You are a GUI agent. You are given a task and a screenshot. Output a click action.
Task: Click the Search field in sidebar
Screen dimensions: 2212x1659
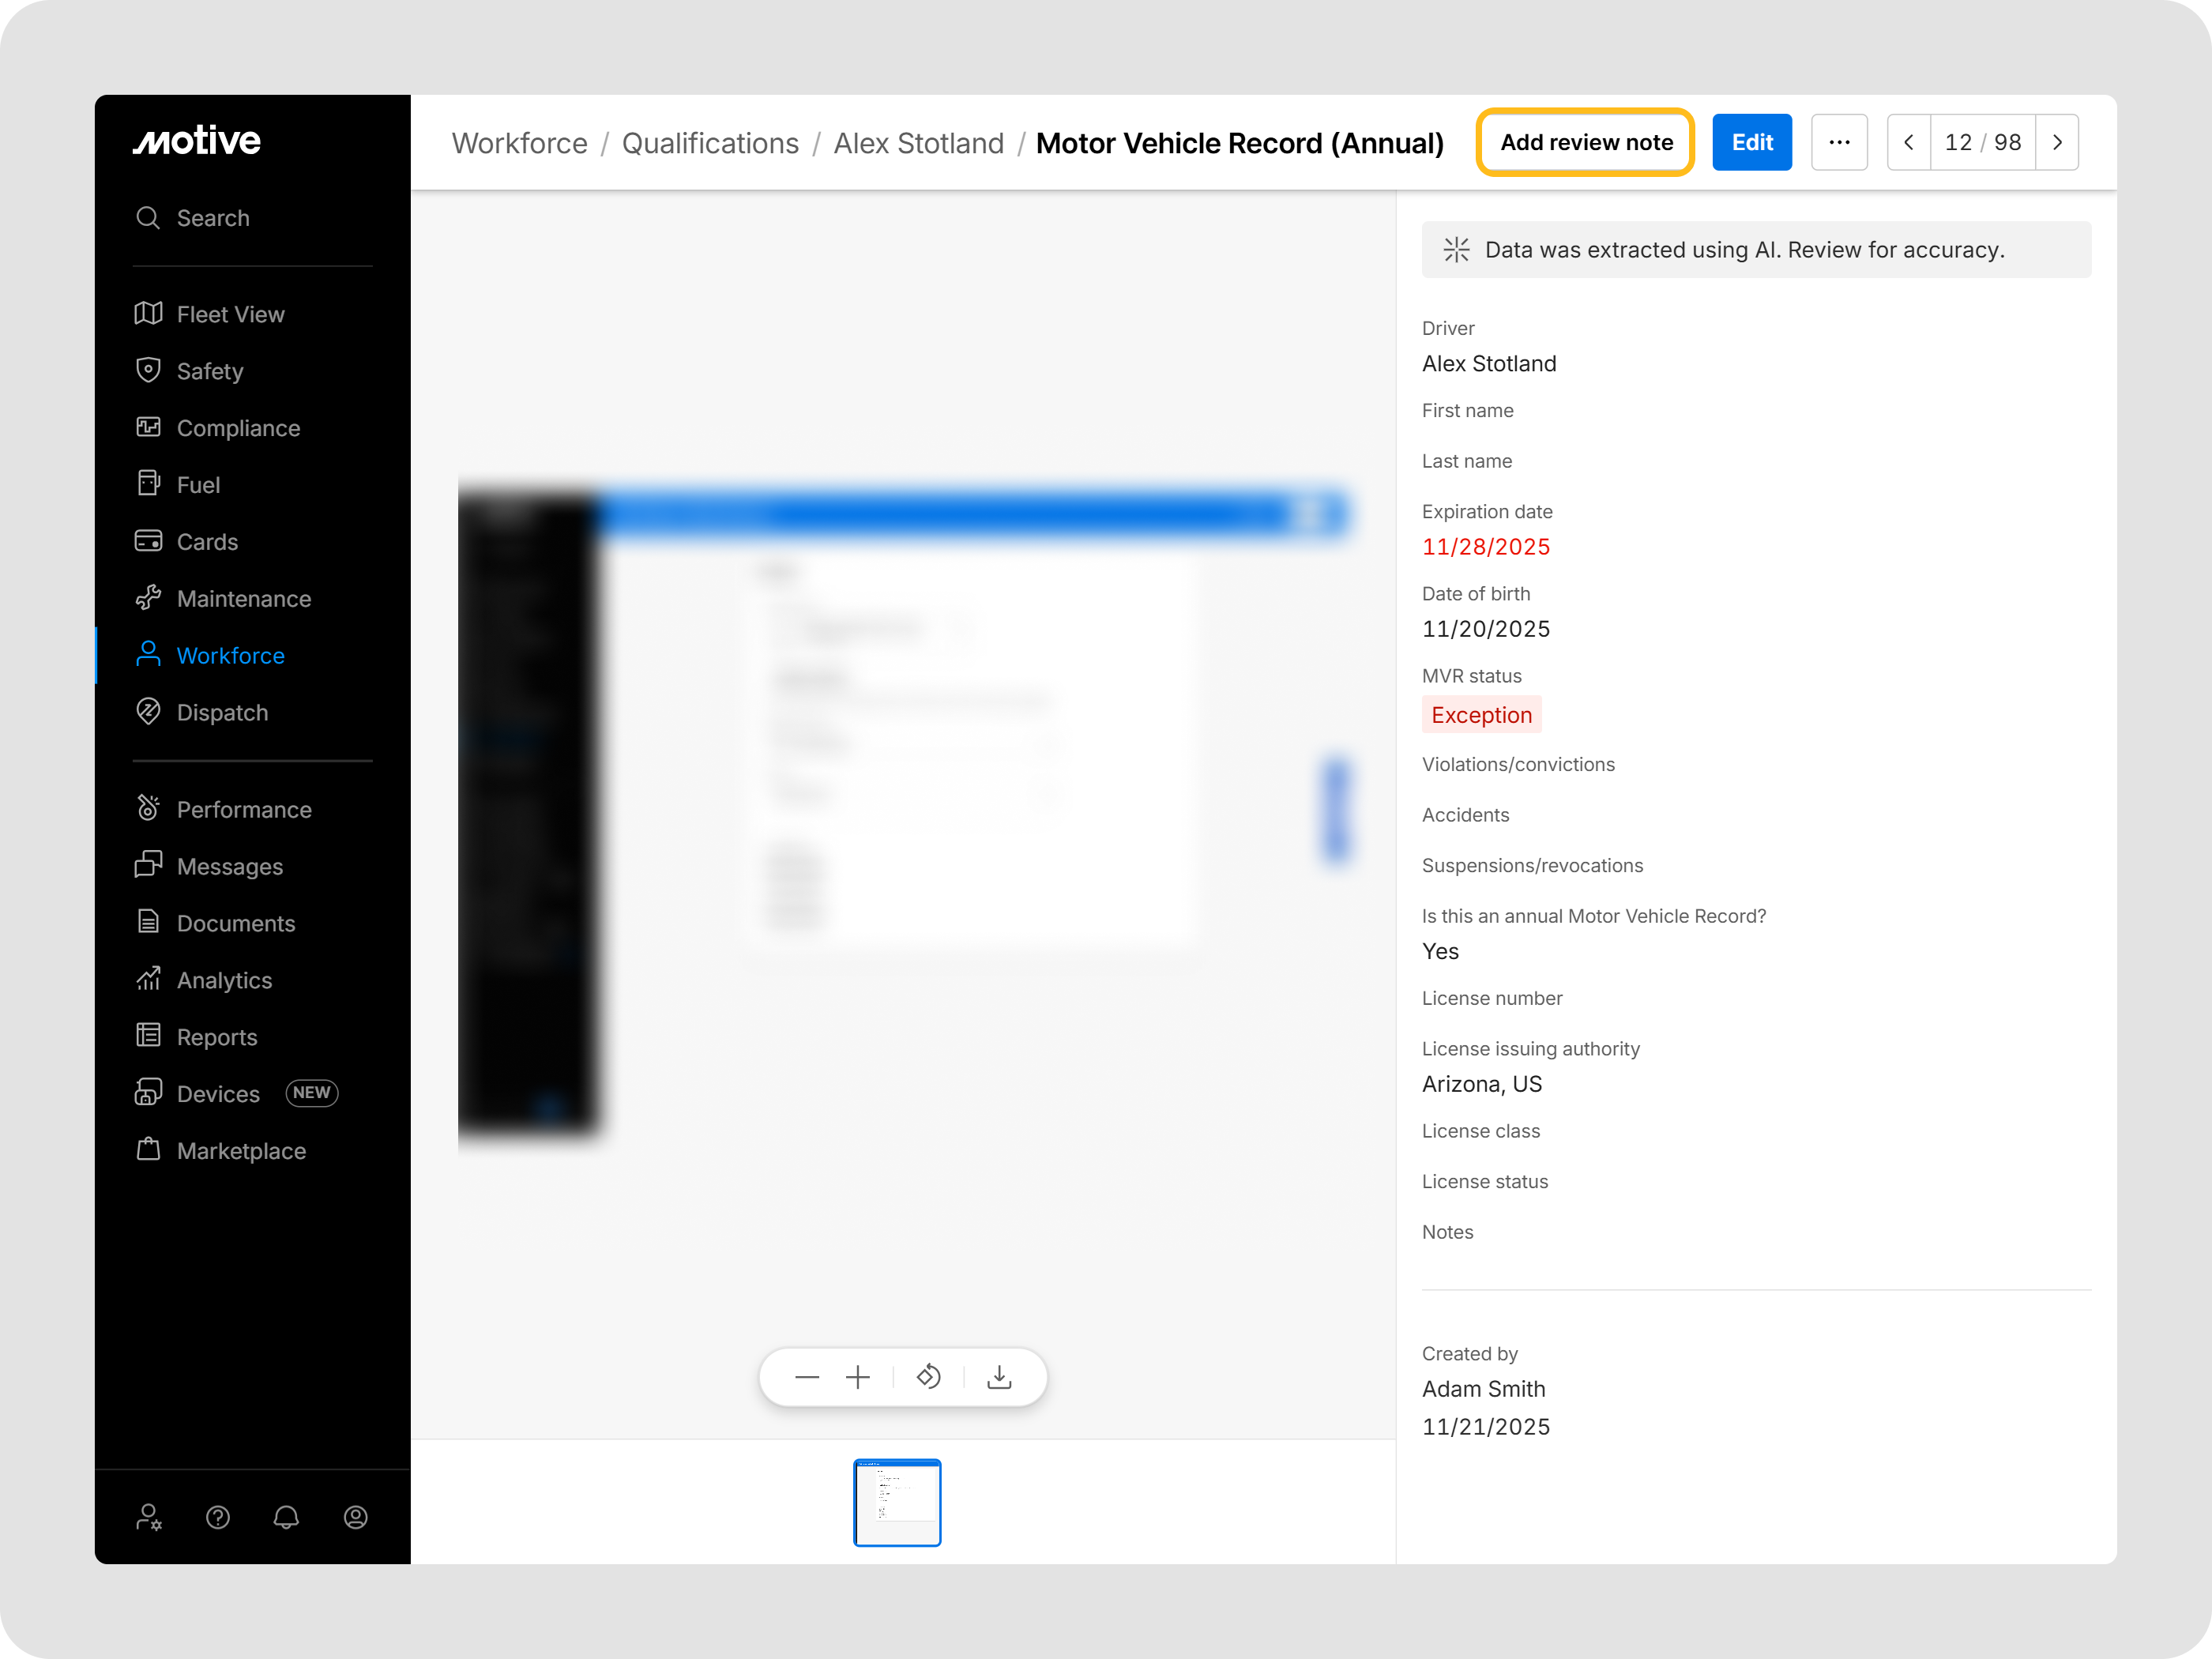click(x=213, y=218)
